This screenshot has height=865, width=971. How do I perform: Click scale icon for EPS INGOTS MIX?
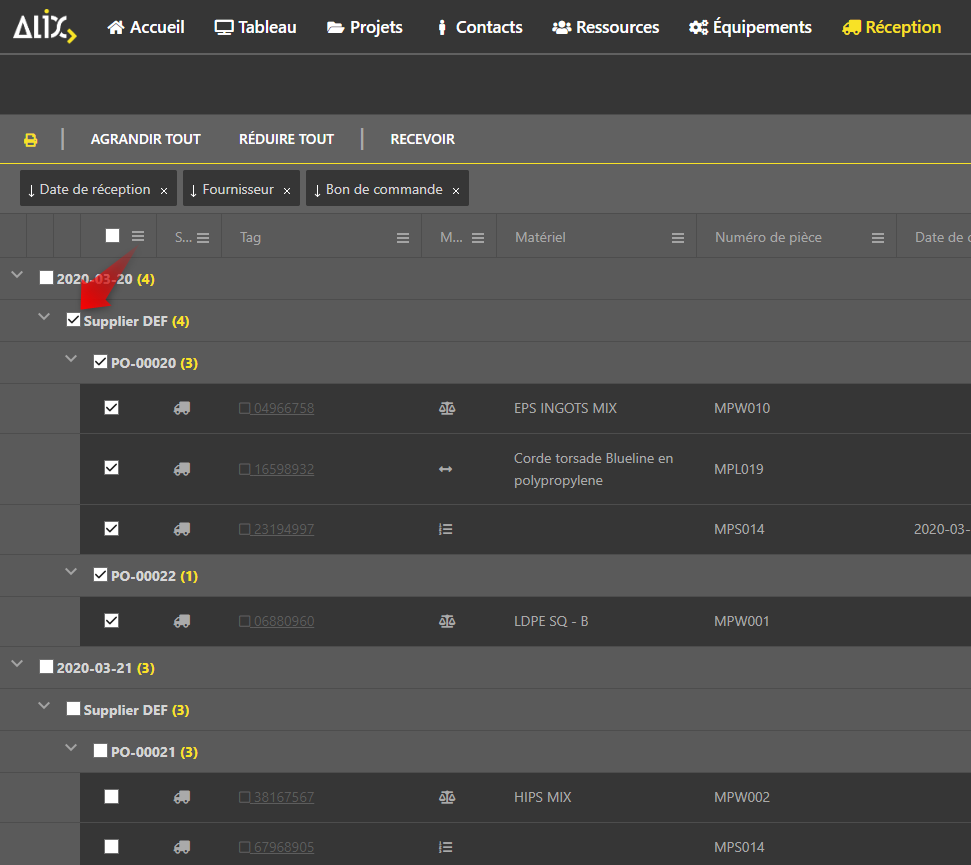pyautogui.click(x=447, y=409)
